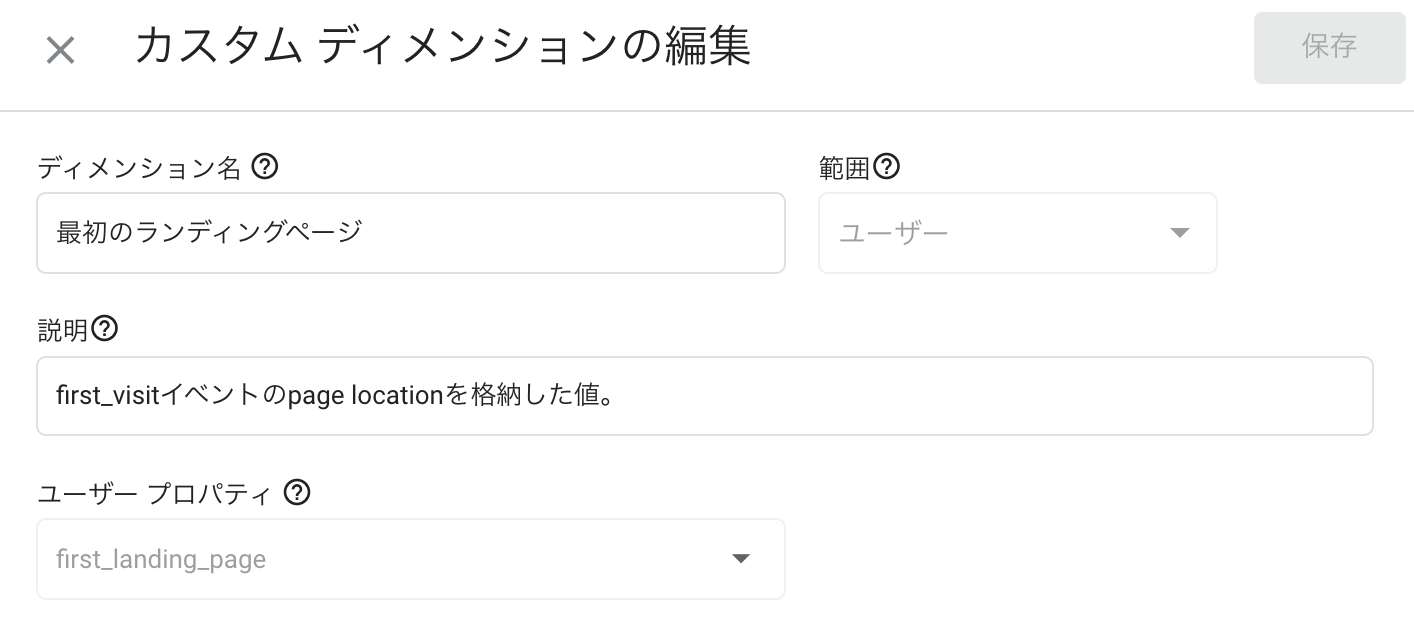Viewport: 1414px width, 632px height.
Task: Click the 最初のランディングページ text in name field
Action: pos(209,233)
